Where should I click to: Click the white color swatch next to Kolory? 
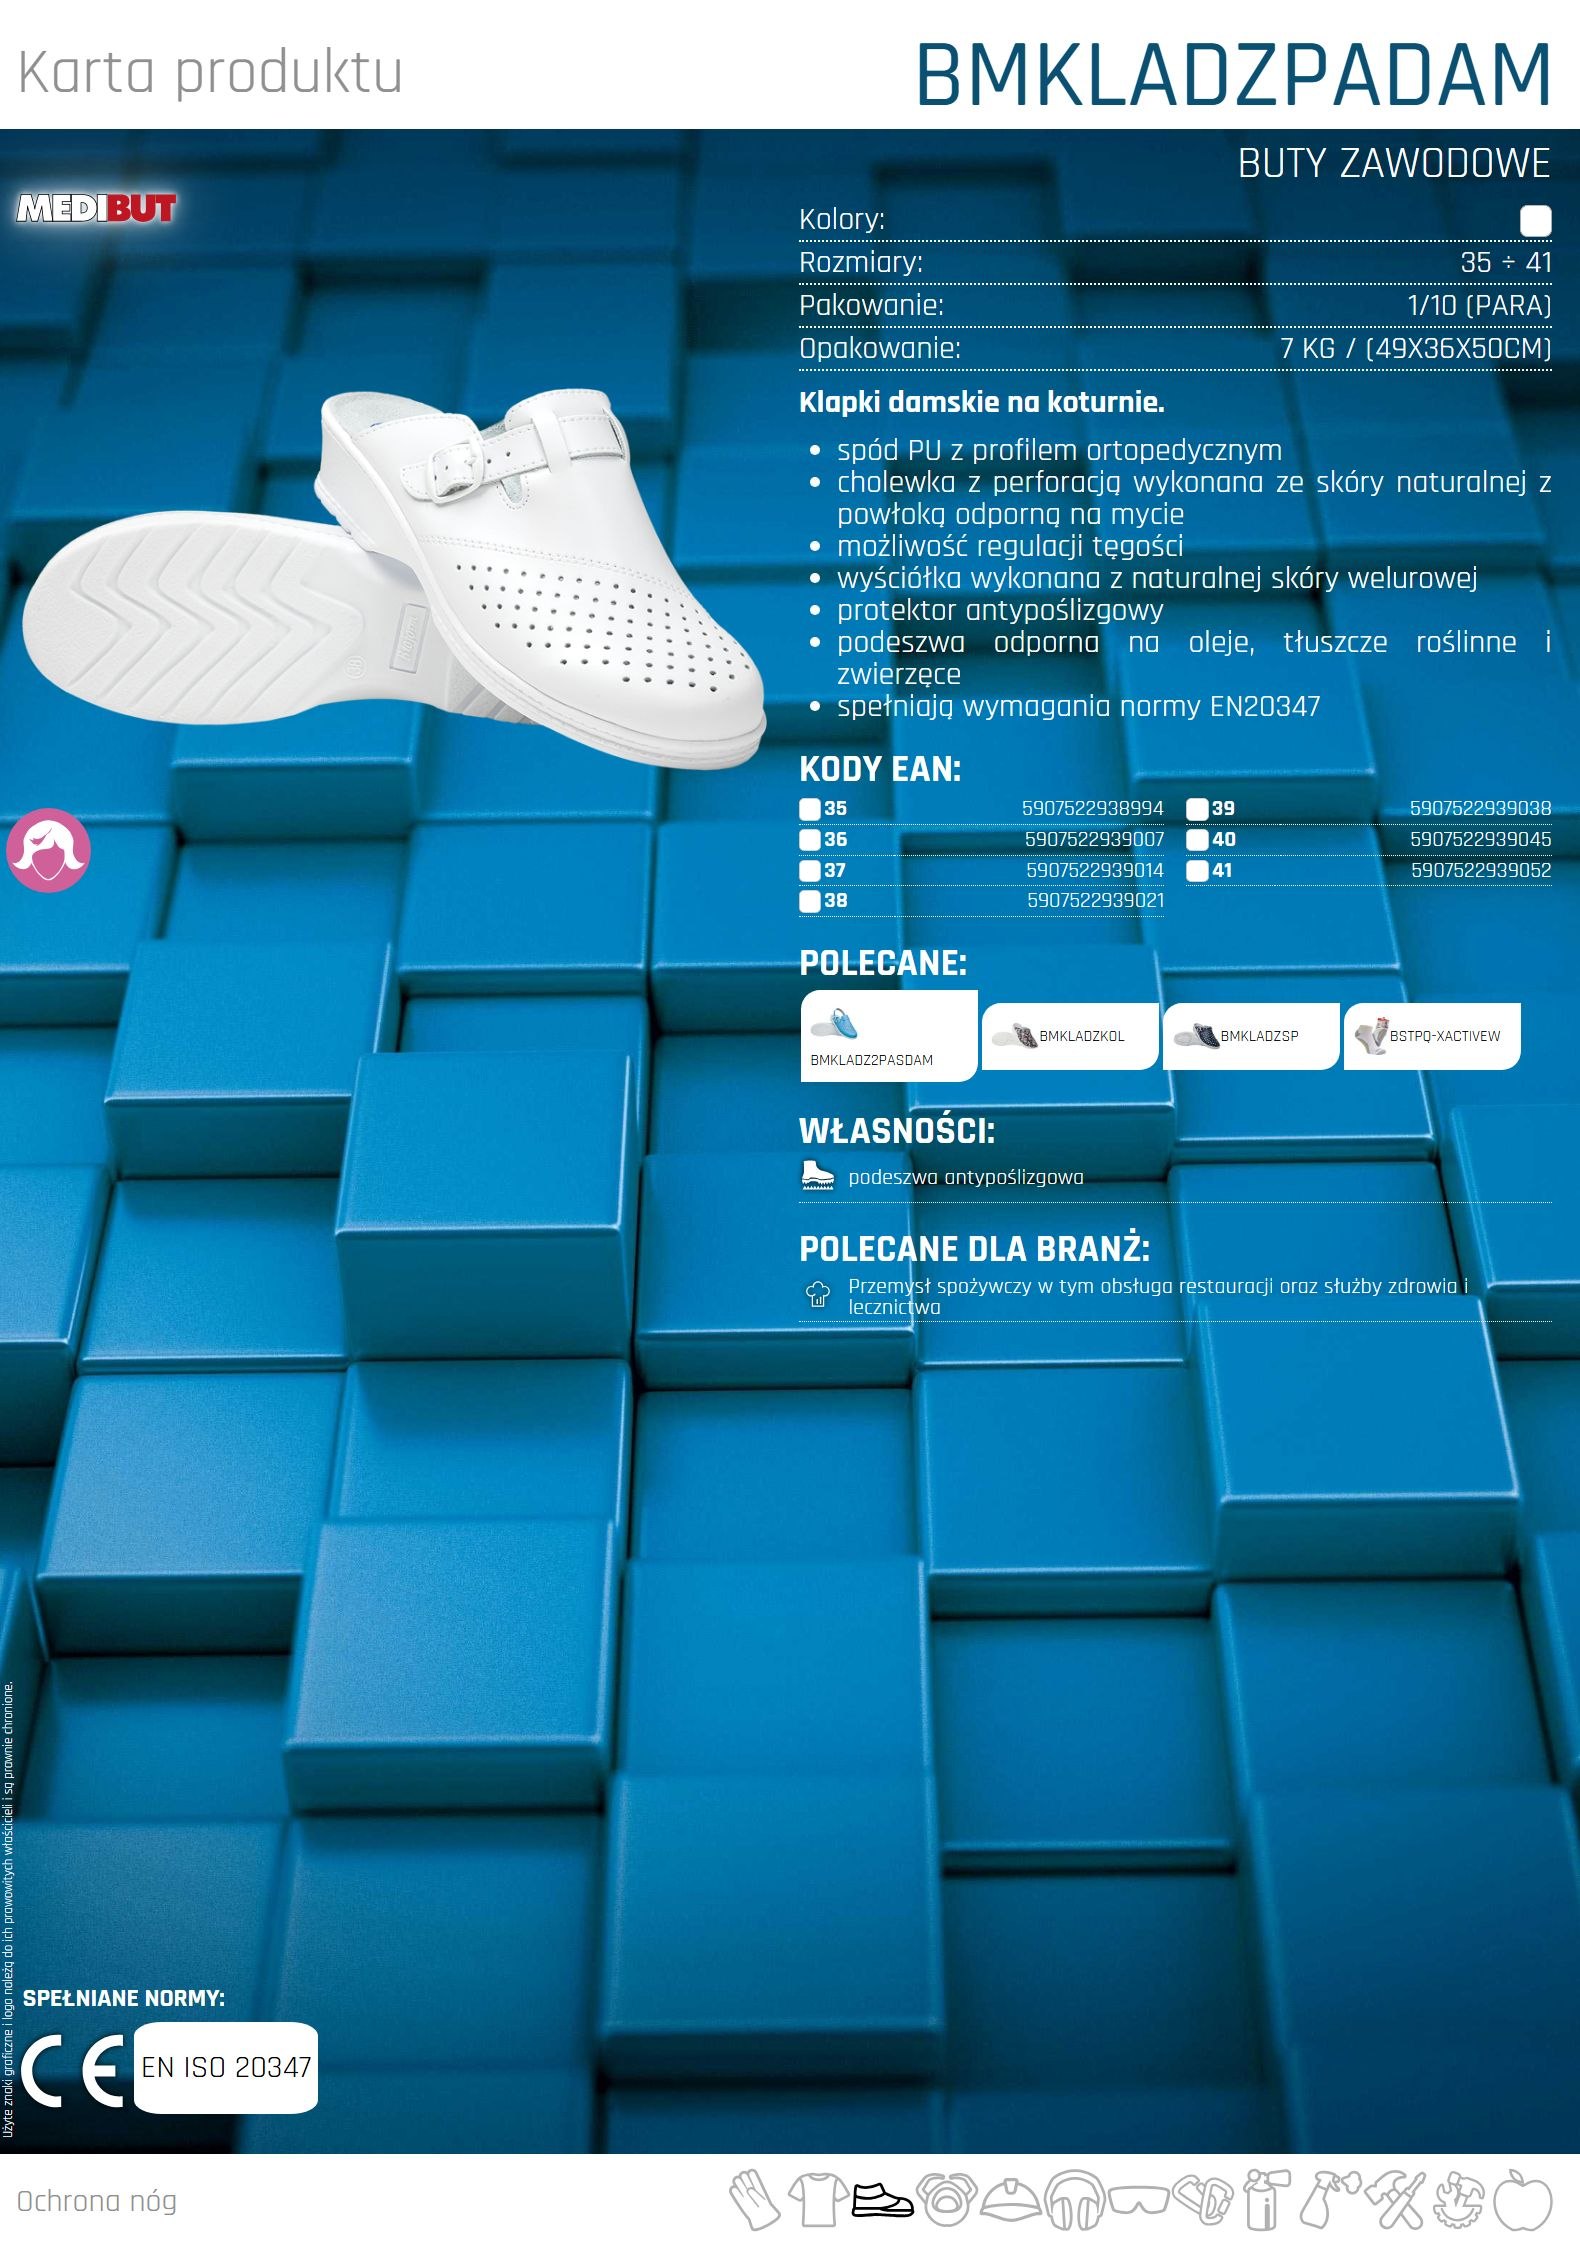[1535, 220]
